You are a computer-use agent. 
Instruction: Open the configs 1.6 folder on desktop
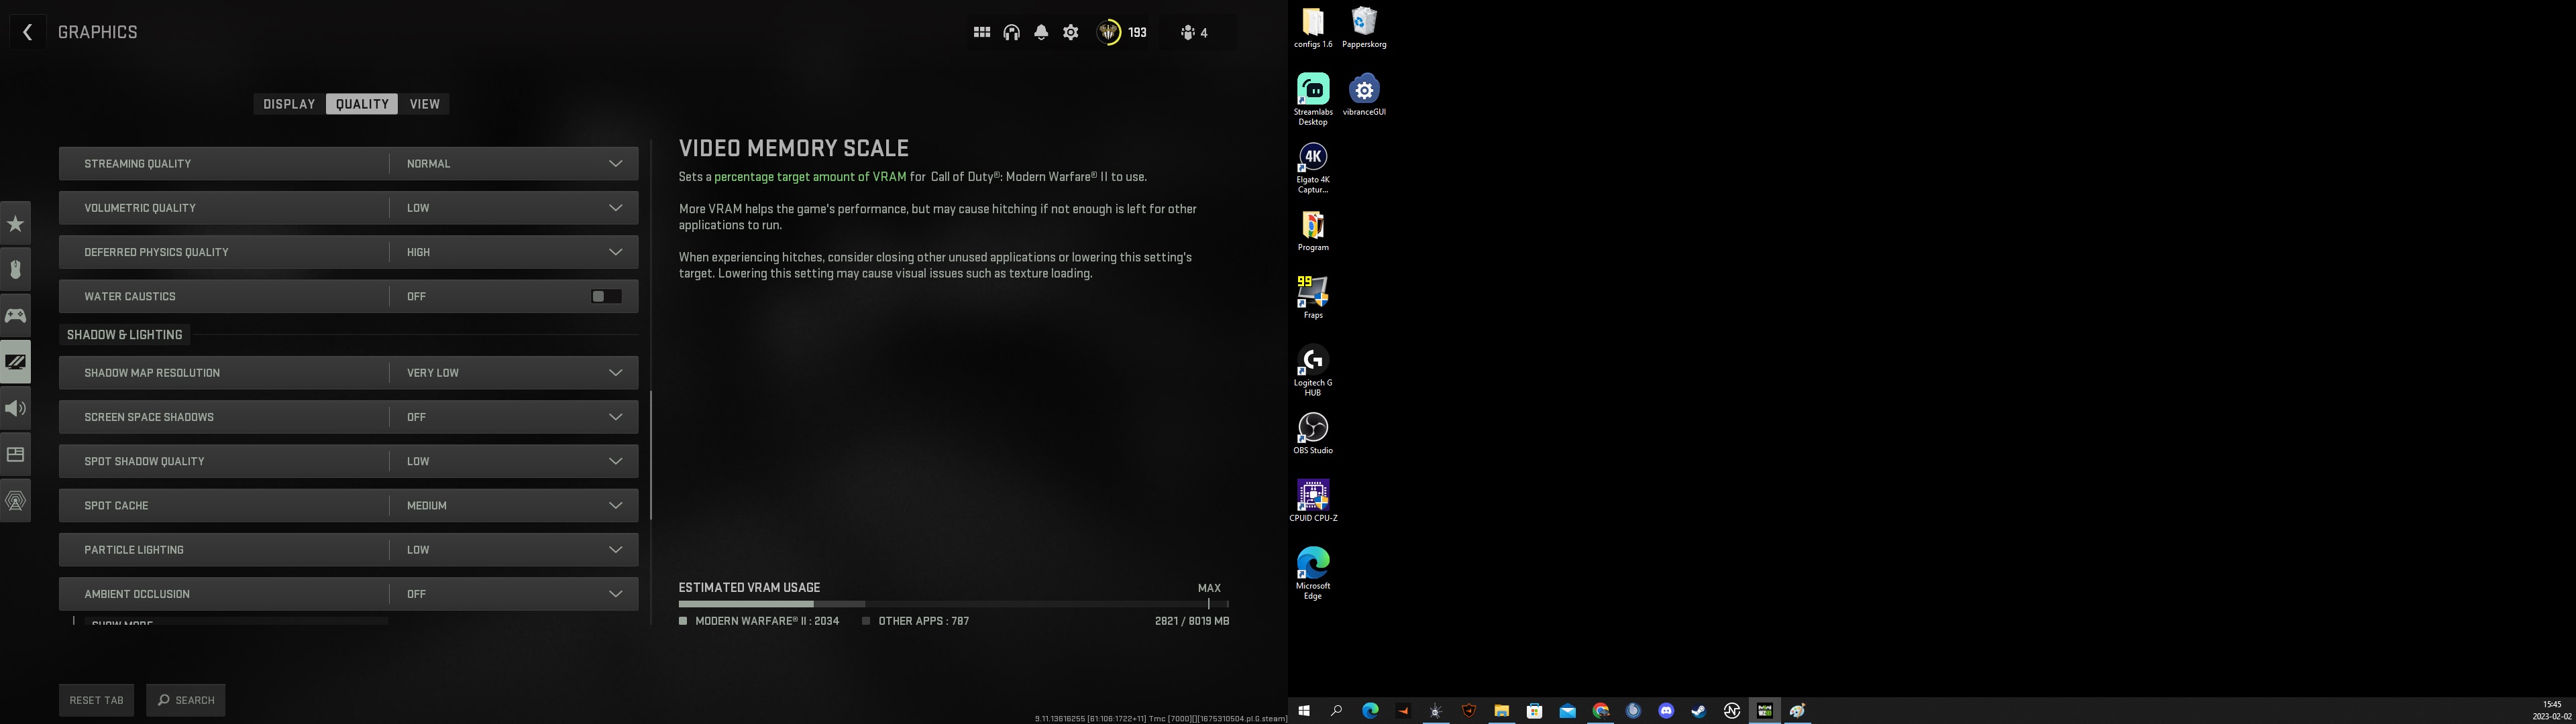tap(1313, 27)
